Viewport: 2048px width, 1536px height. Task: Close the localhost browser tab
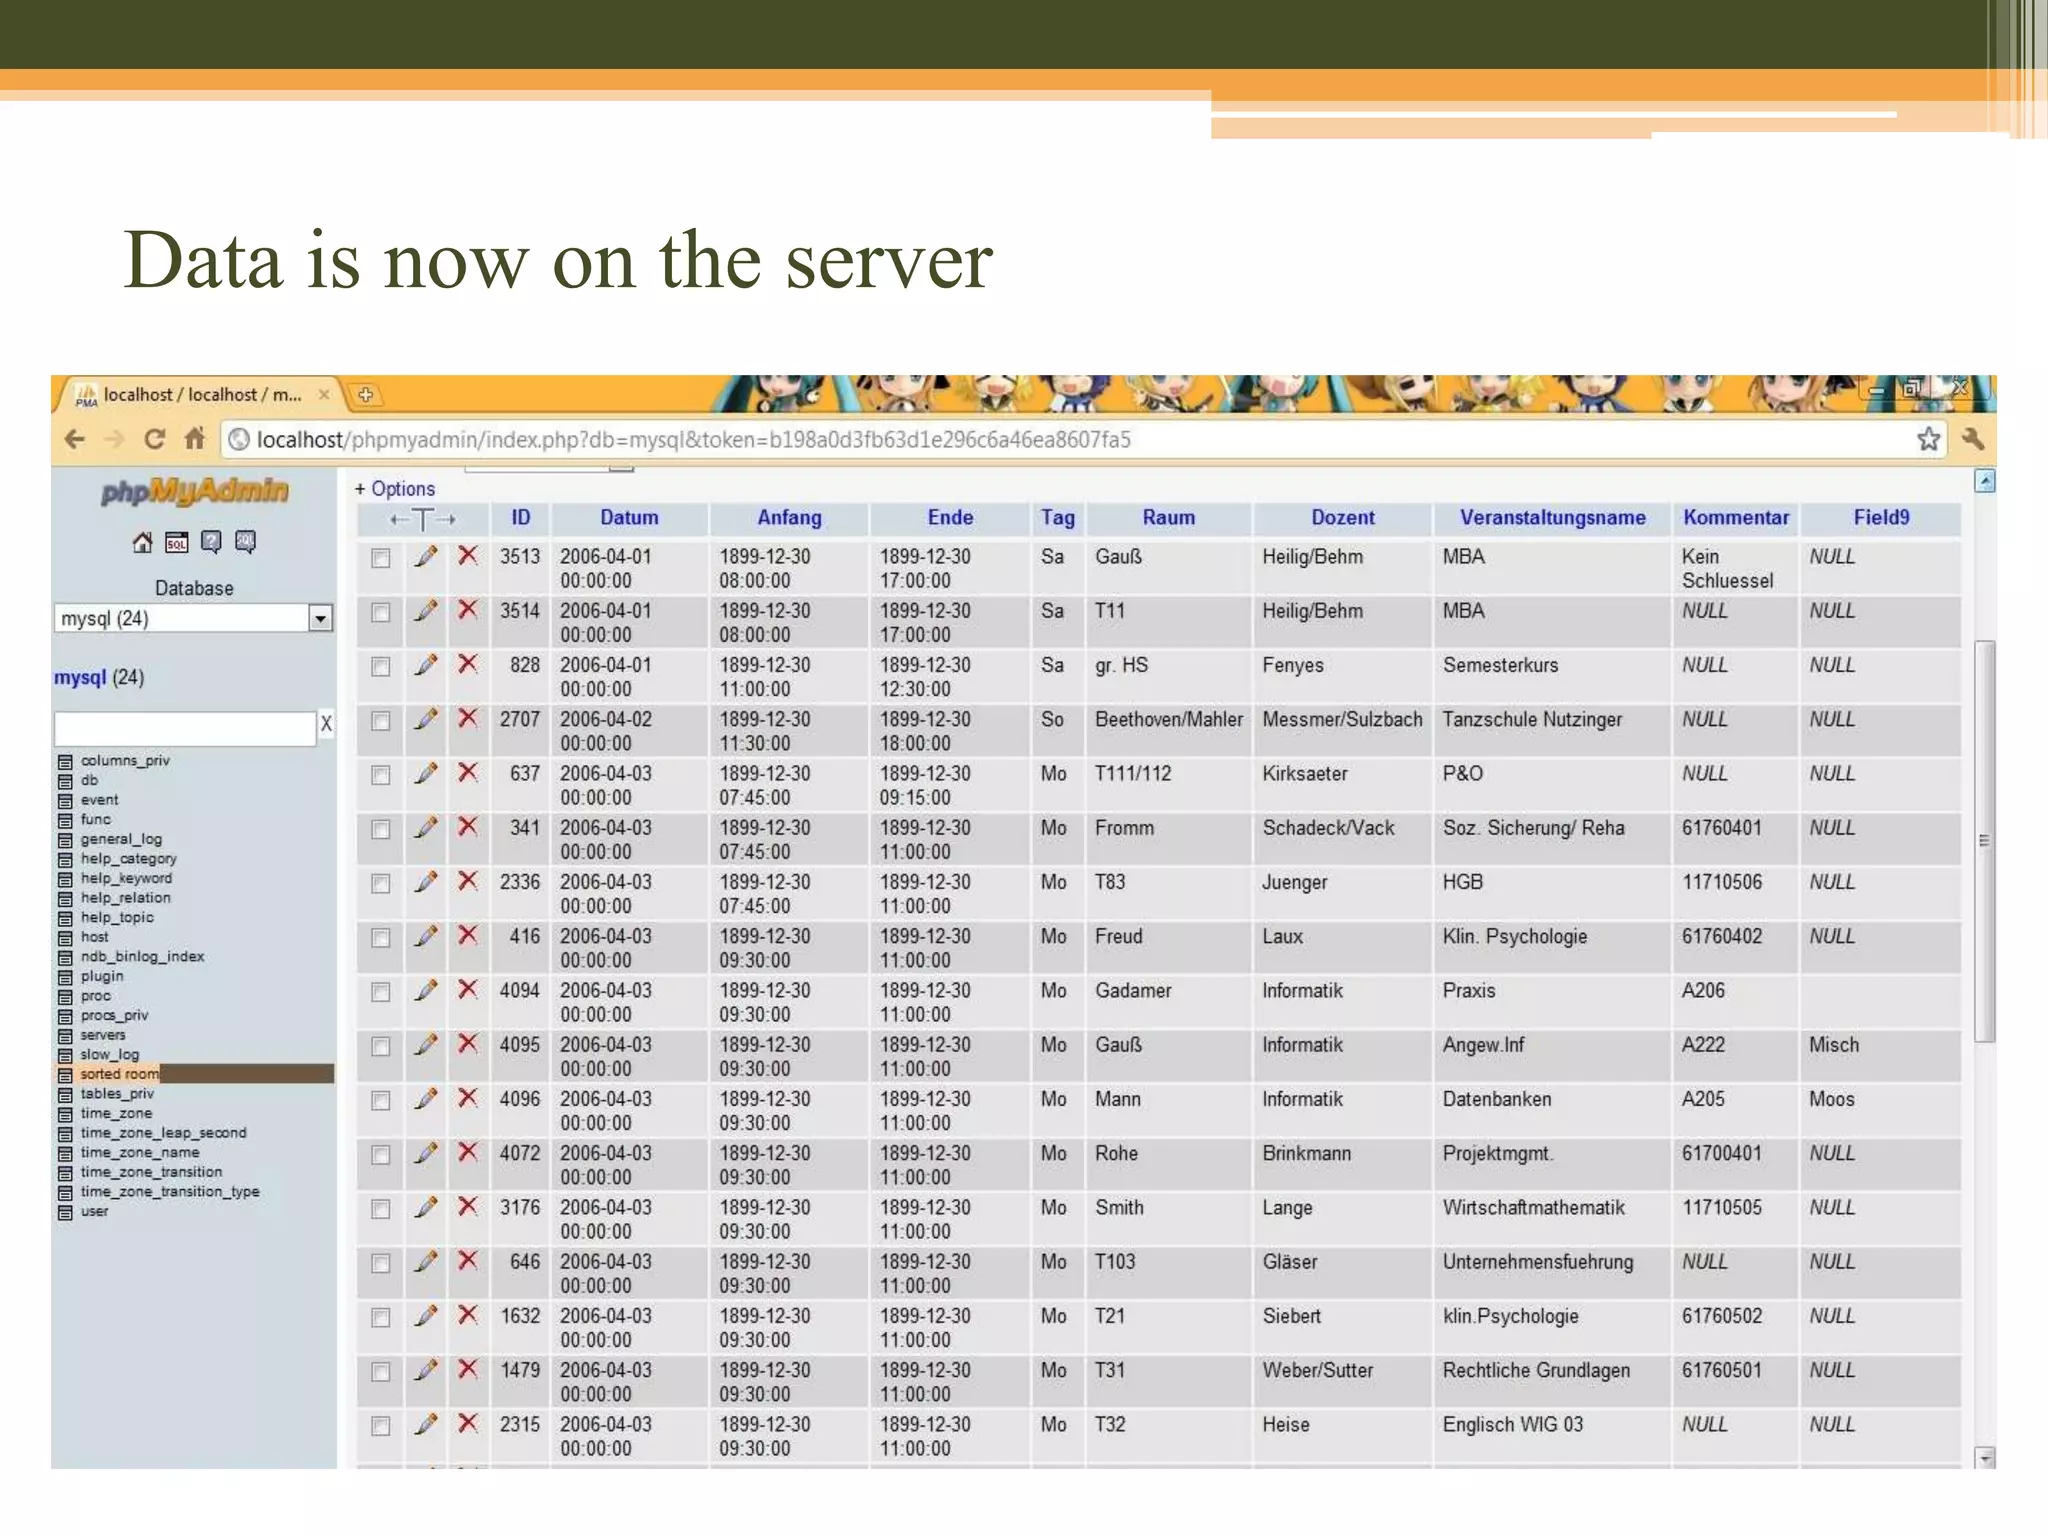(324, 395)
